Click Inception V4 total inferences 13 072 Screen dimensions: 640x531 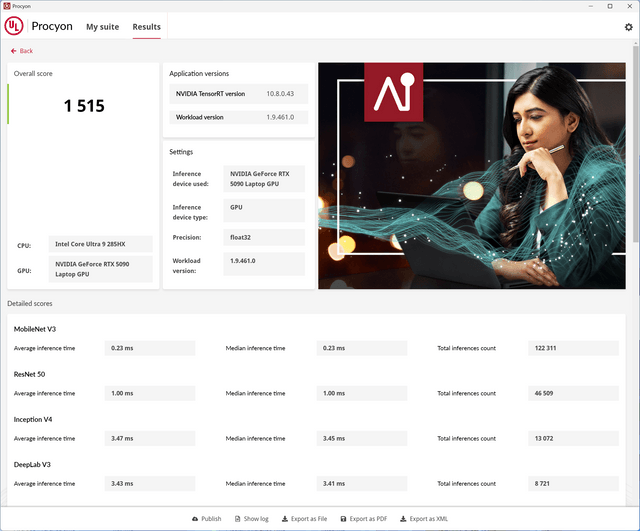click(573, 438)
